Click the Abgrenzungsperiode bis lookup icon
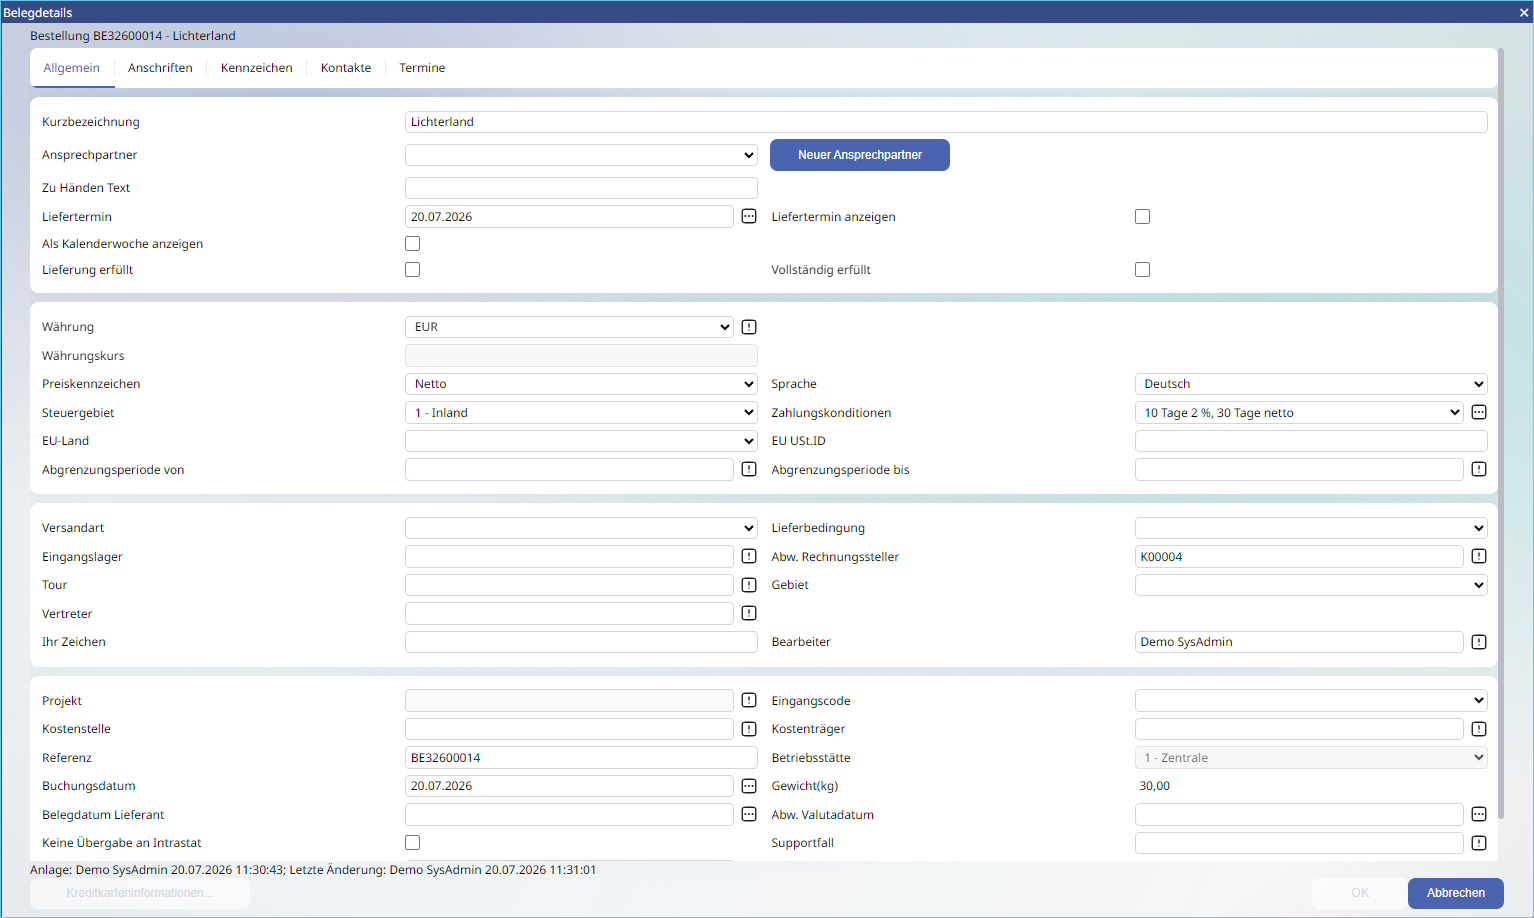 click(x=1479, y=469)
